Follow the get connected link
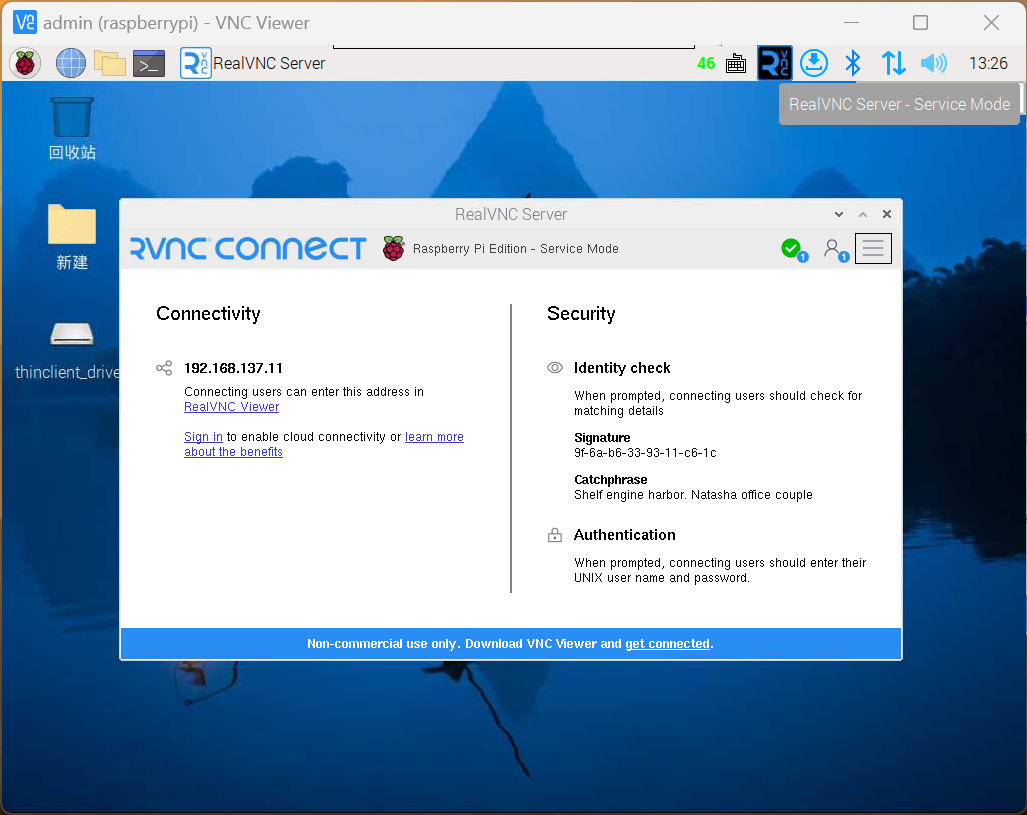The width and height of the screenshot is (1027, 815). pos(667,644)
